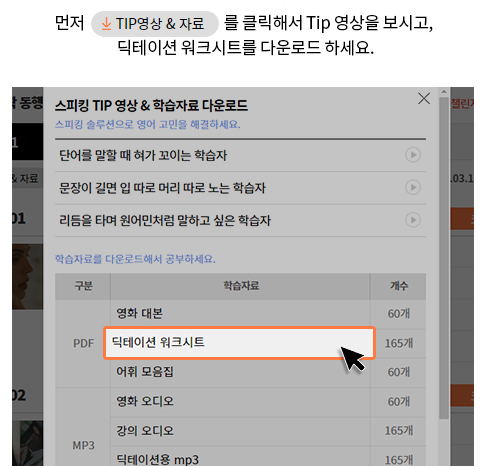Viewport: 487px width, 467px height.
Task: Close the 스피킹 TIP 영상 popup
Action: point(424,99)
